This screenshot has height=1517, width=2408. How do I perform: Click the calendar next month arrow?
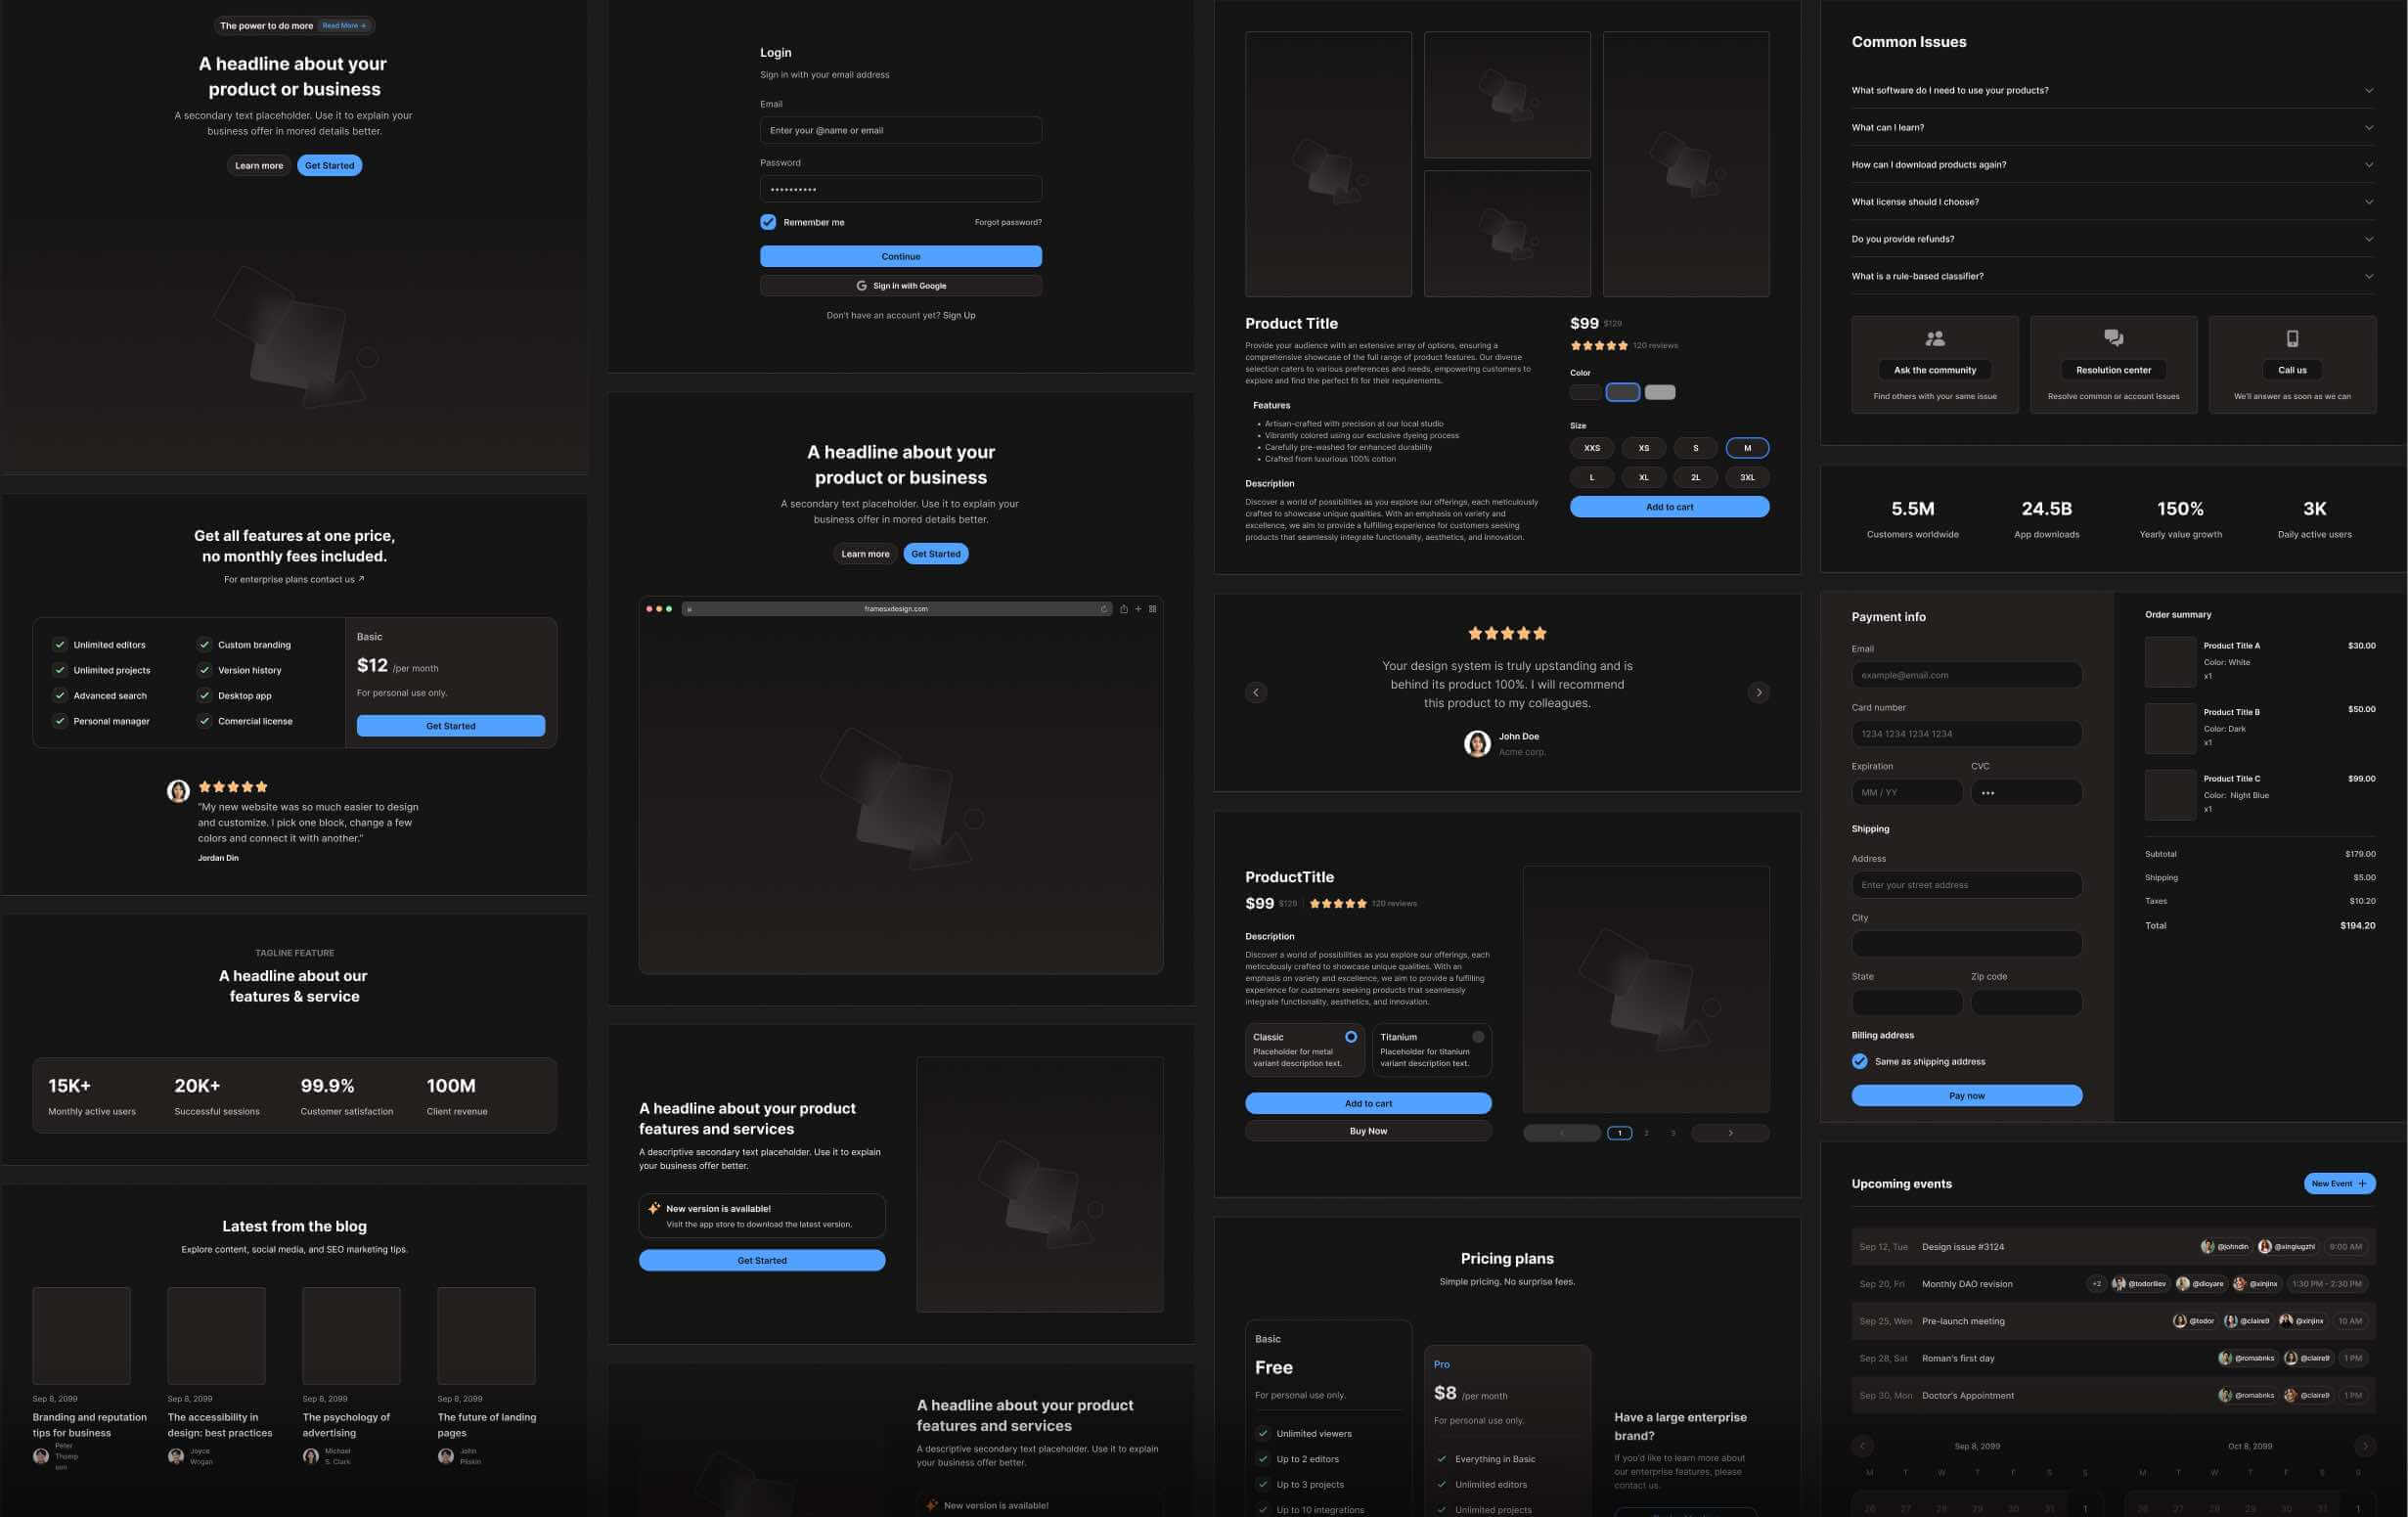tap(2365, 1446)
